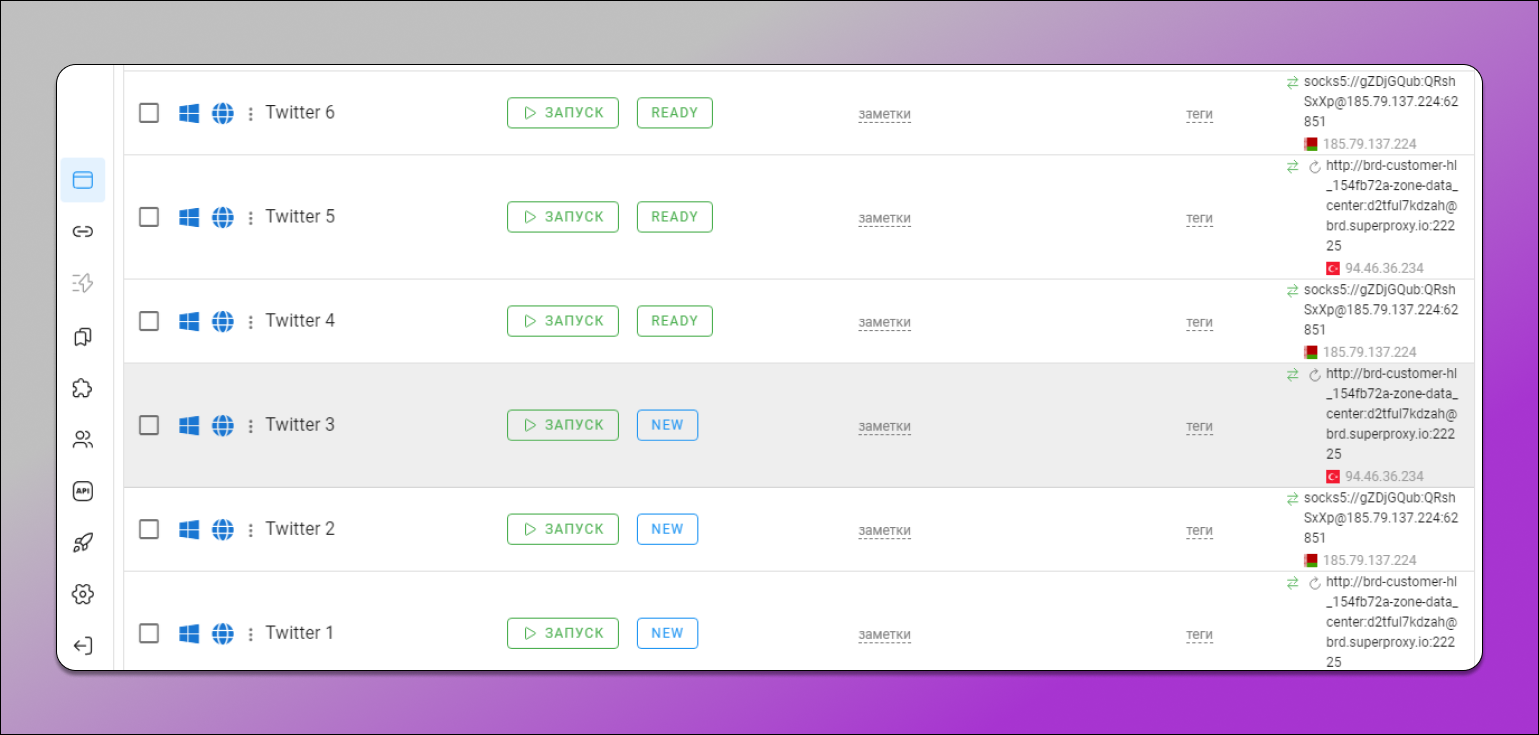The height and width of the screenshot is (735, 1539).
Task: Open the Extensions puzzle icon in the sidebar
Action: (83, 388)
